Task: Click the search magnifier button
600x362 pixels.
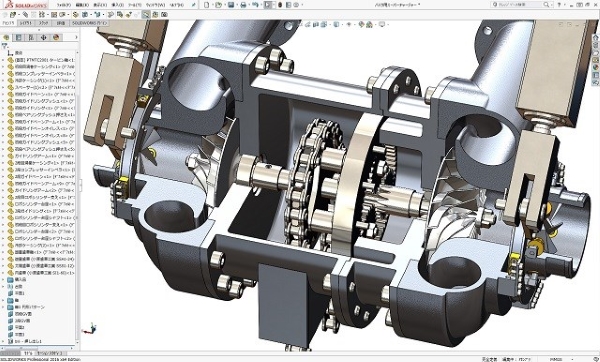Action: pos(546,5)
